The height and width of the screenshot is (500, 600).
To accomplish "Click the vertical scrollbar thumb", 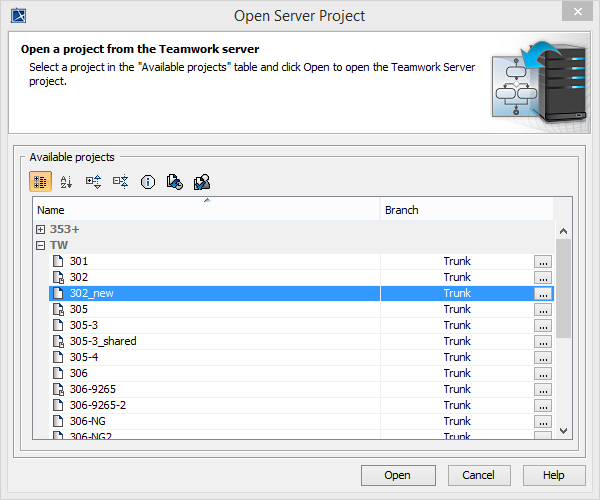I will [563, 288].
